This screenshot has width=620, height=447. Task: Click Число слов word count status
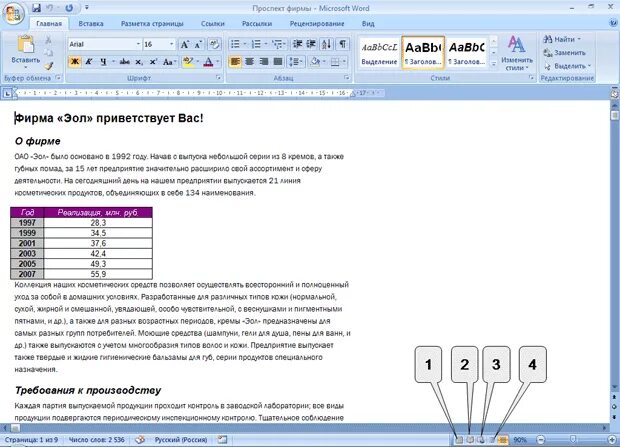coord(97,439)
